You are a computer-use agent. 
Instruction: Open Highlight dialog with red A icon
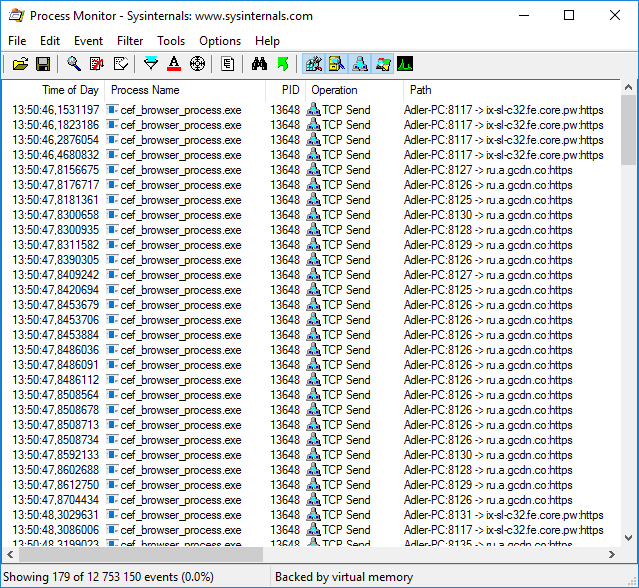click(x=174, y=64)
